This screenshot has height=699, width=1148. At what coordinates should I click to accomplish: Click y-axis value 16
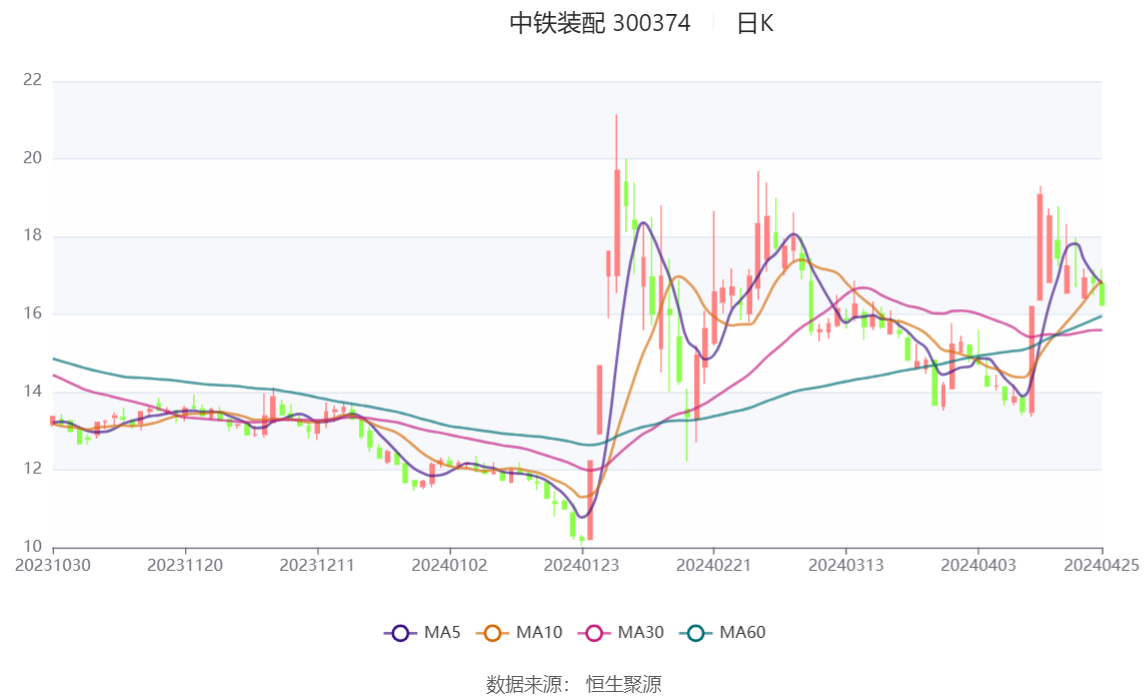tap(32, 313)
